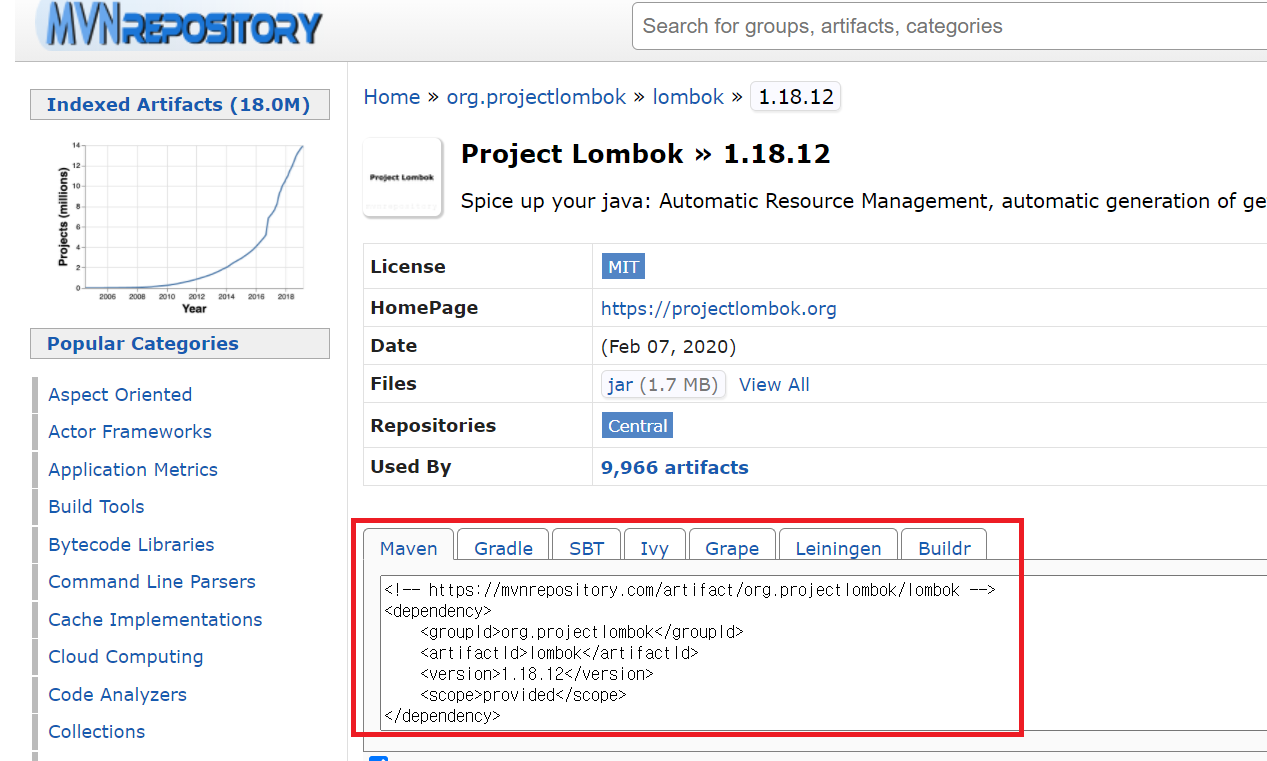Open org.projectlombok breadcrumb link

pyautogui.click(x=536, y=97)
